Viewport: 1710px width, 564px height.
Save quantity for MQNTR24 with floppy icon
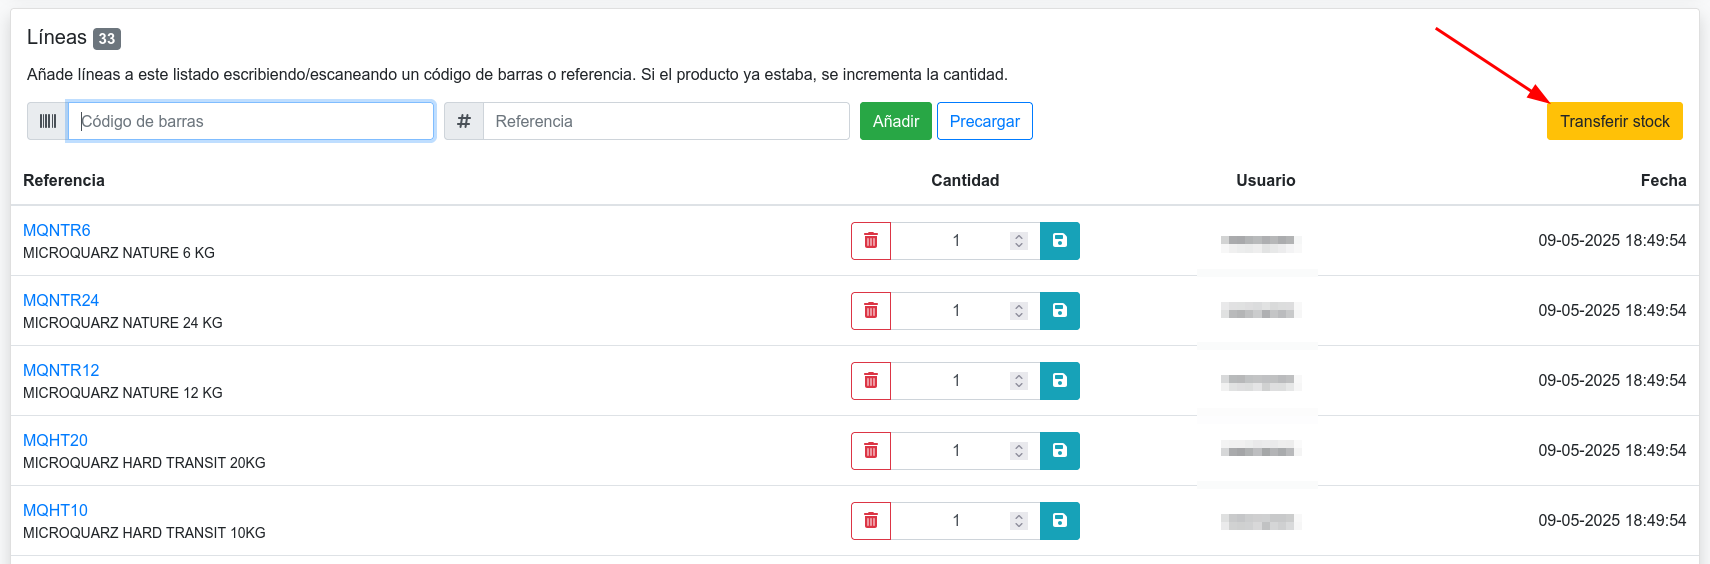click(1060, 311)
